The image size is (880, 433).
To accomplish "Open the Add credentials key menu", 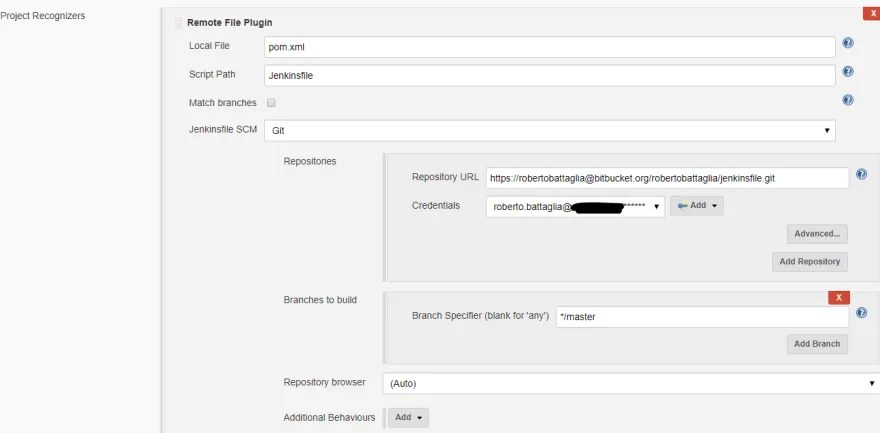I will 696,206.
